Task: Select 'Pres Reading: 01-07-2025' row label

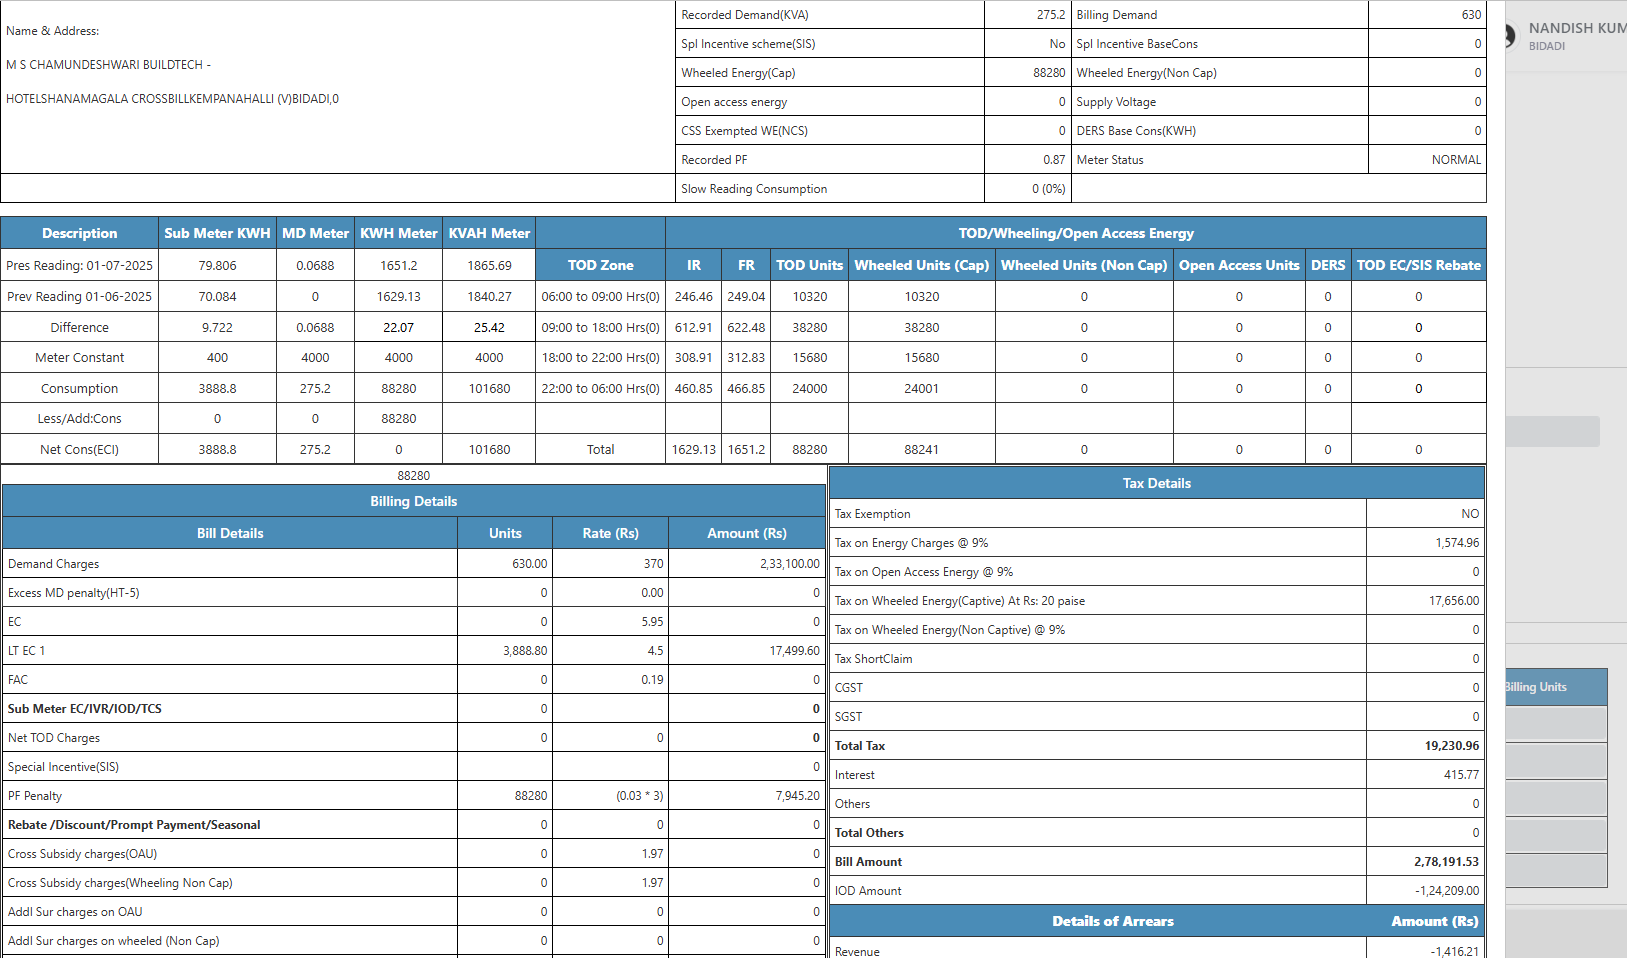Action: (x=79, y=266)
